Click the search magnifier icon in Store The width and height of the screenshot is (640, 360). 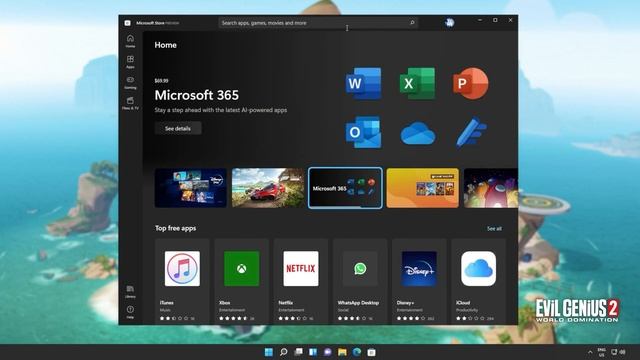point(412,23)
